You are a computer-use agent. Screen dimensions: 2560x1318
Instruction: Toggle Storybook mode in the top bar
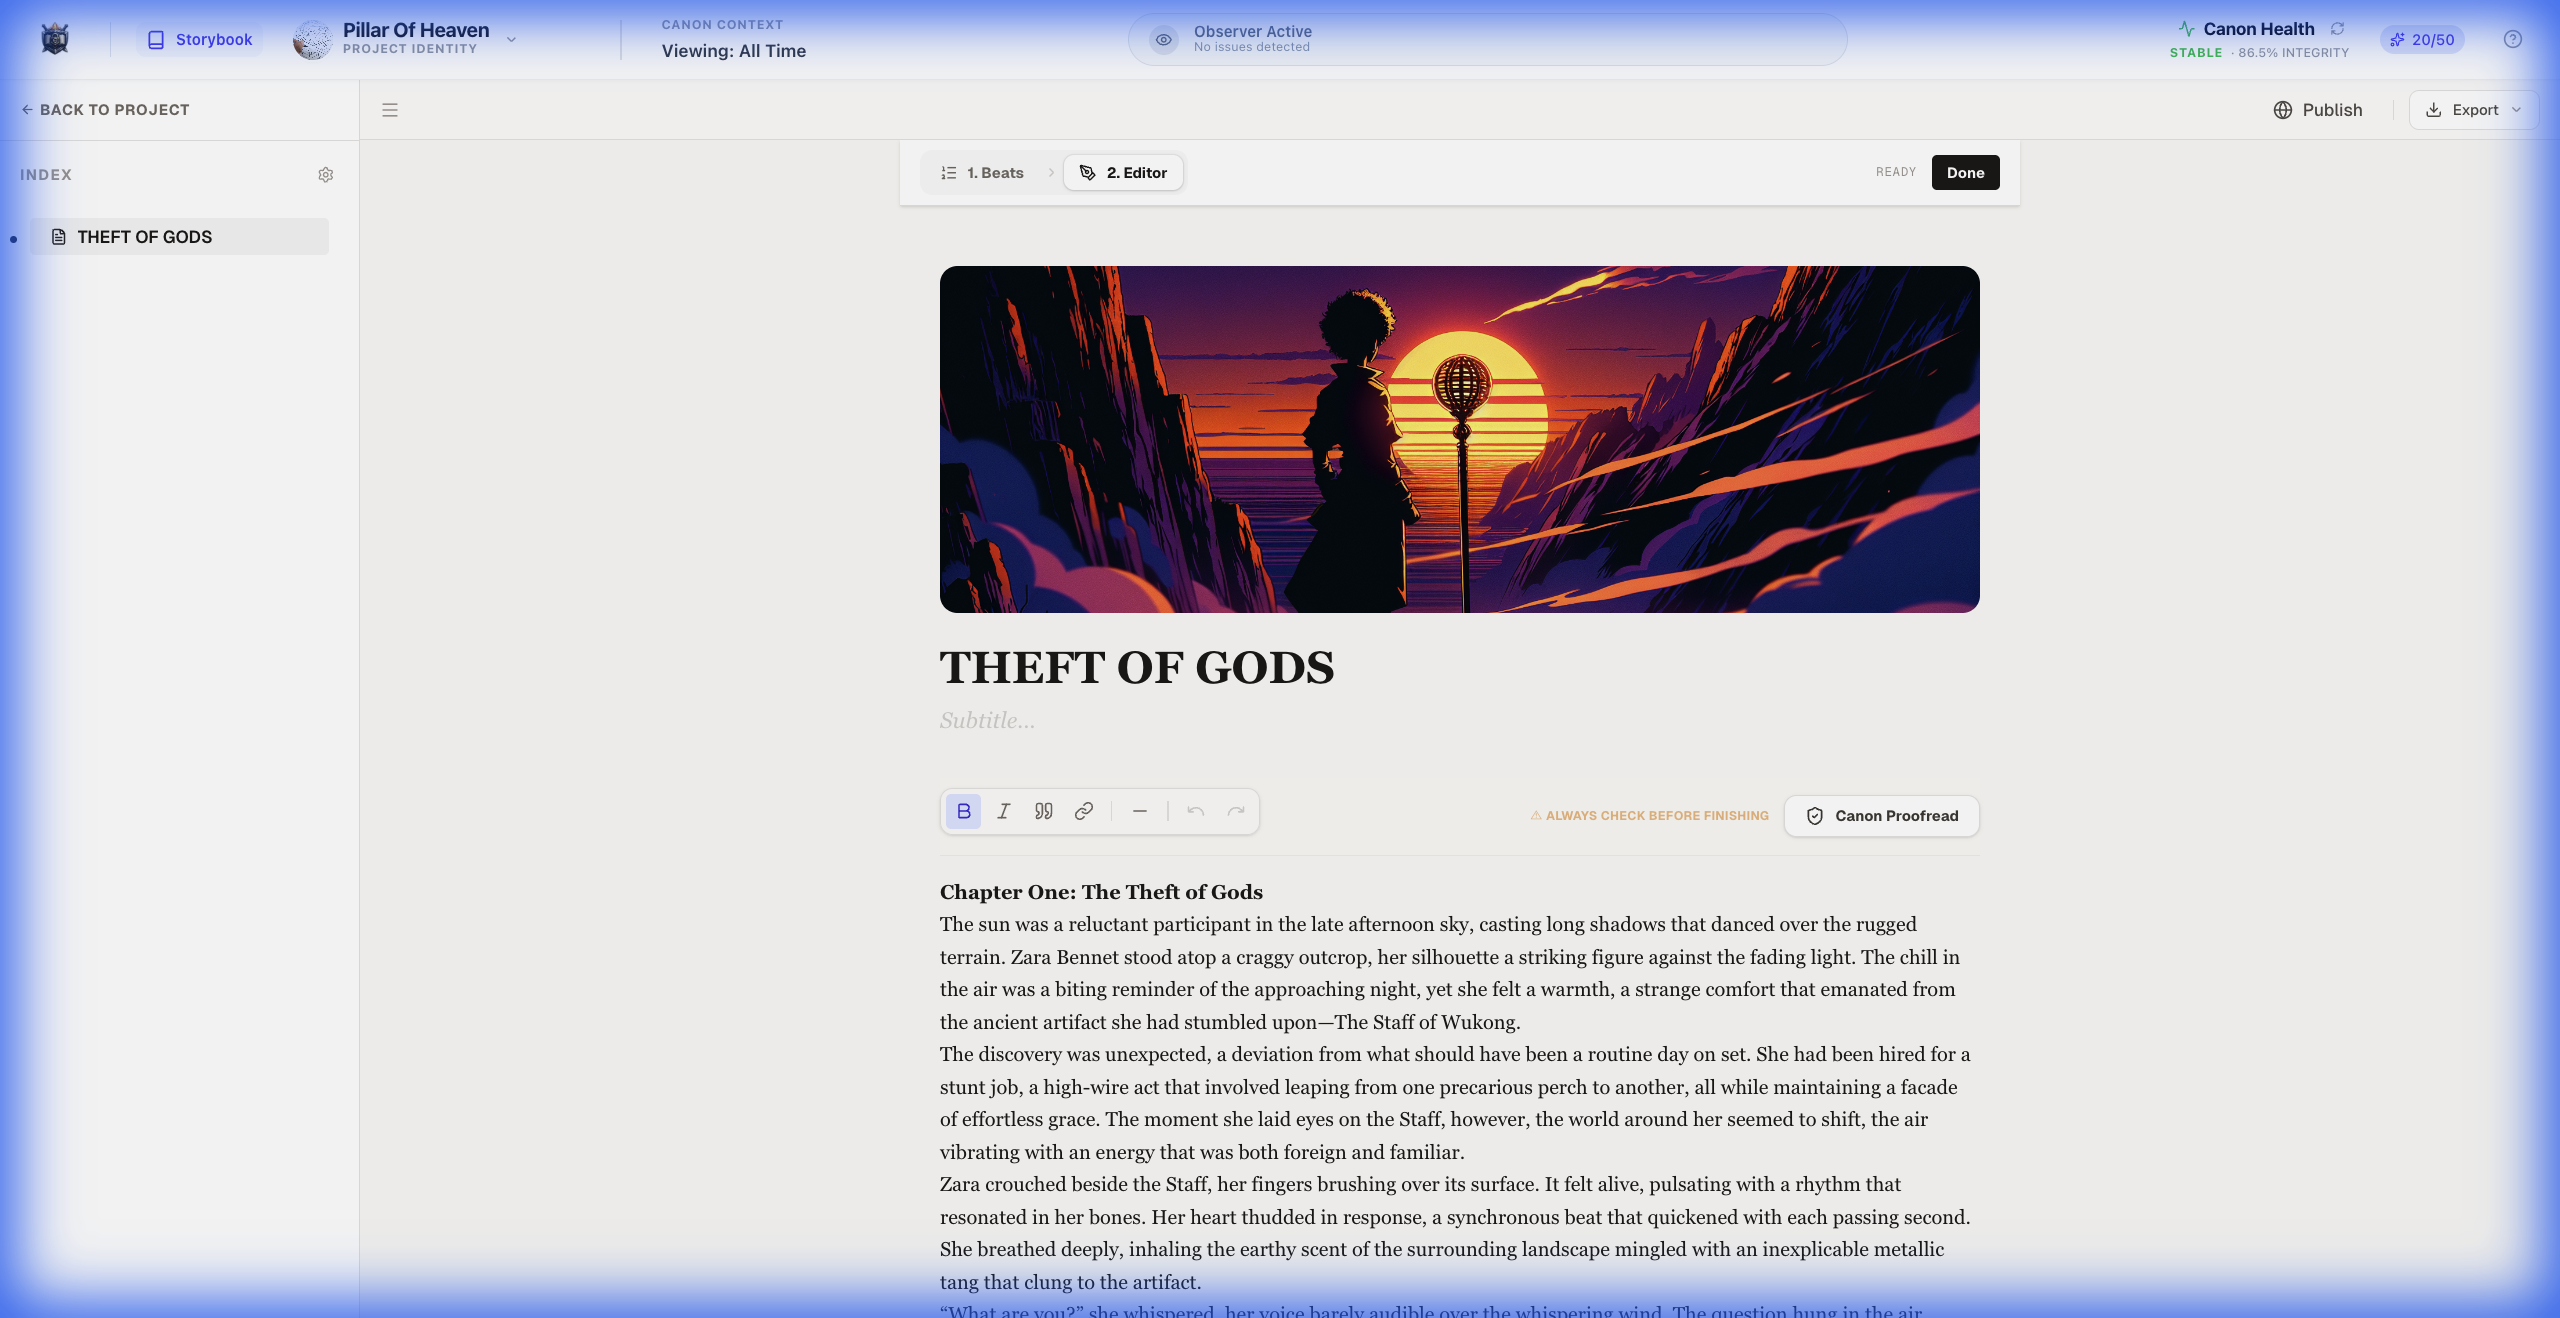point(198,39)
